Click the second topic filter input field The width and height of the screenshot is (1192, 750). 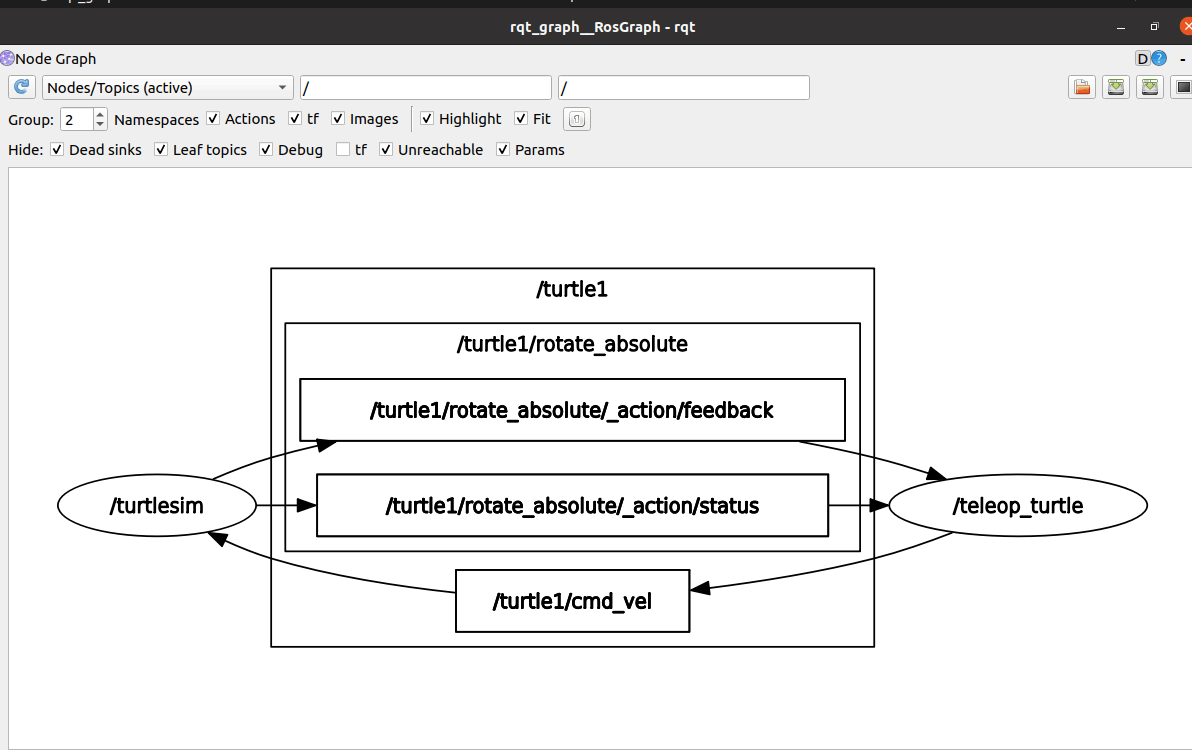[x=683, y=87]
